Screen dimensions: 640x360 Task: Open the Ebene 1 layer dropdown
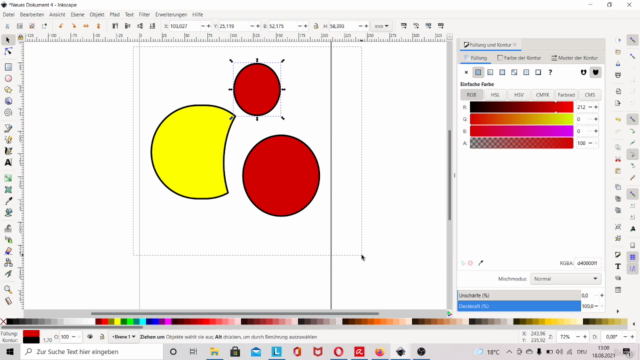pos(124,337)
